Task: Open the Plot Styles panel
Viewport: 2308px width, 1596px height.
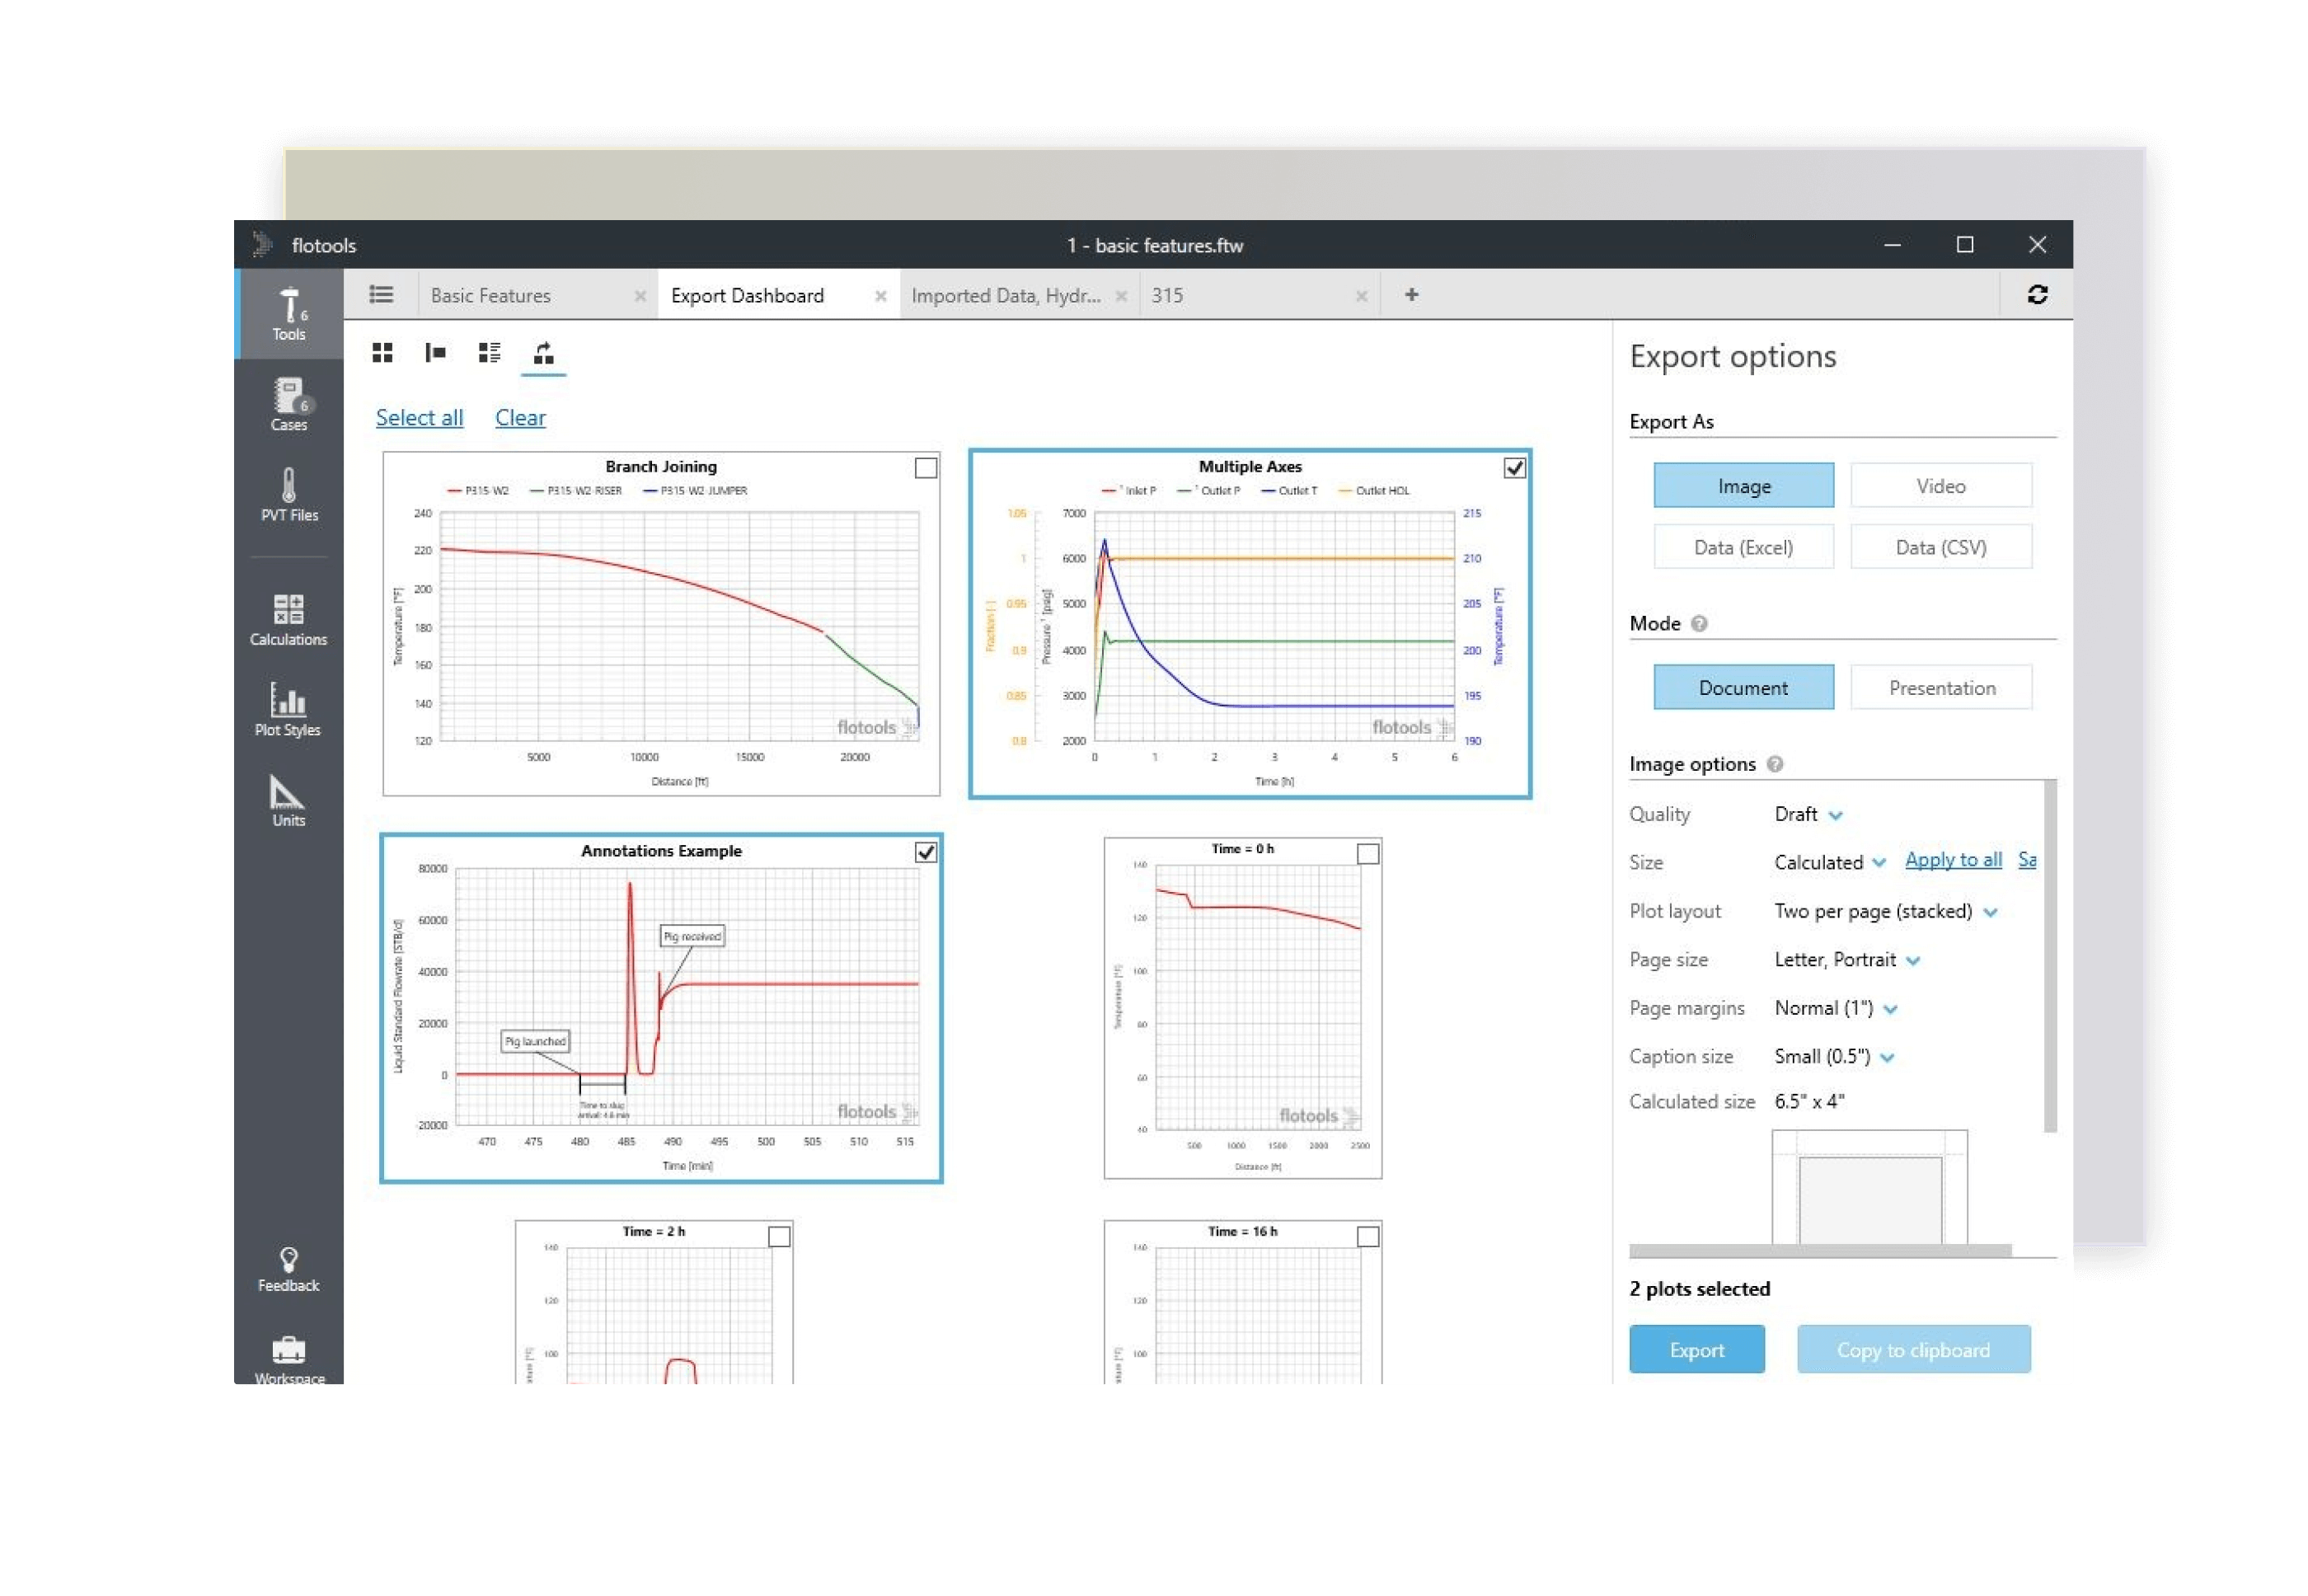Action: 289,709
